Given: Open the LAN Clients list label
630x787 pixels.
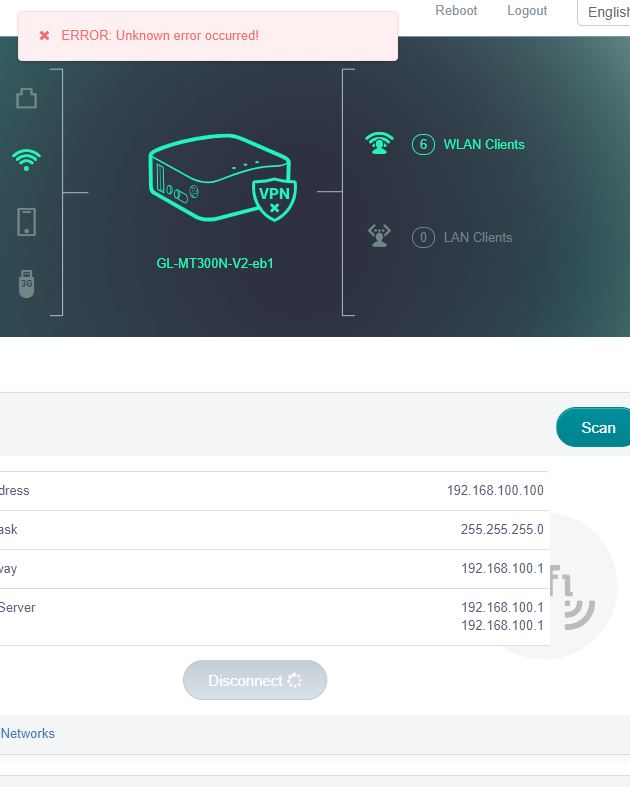Looking at the screenshot, I should coord(478,237).
